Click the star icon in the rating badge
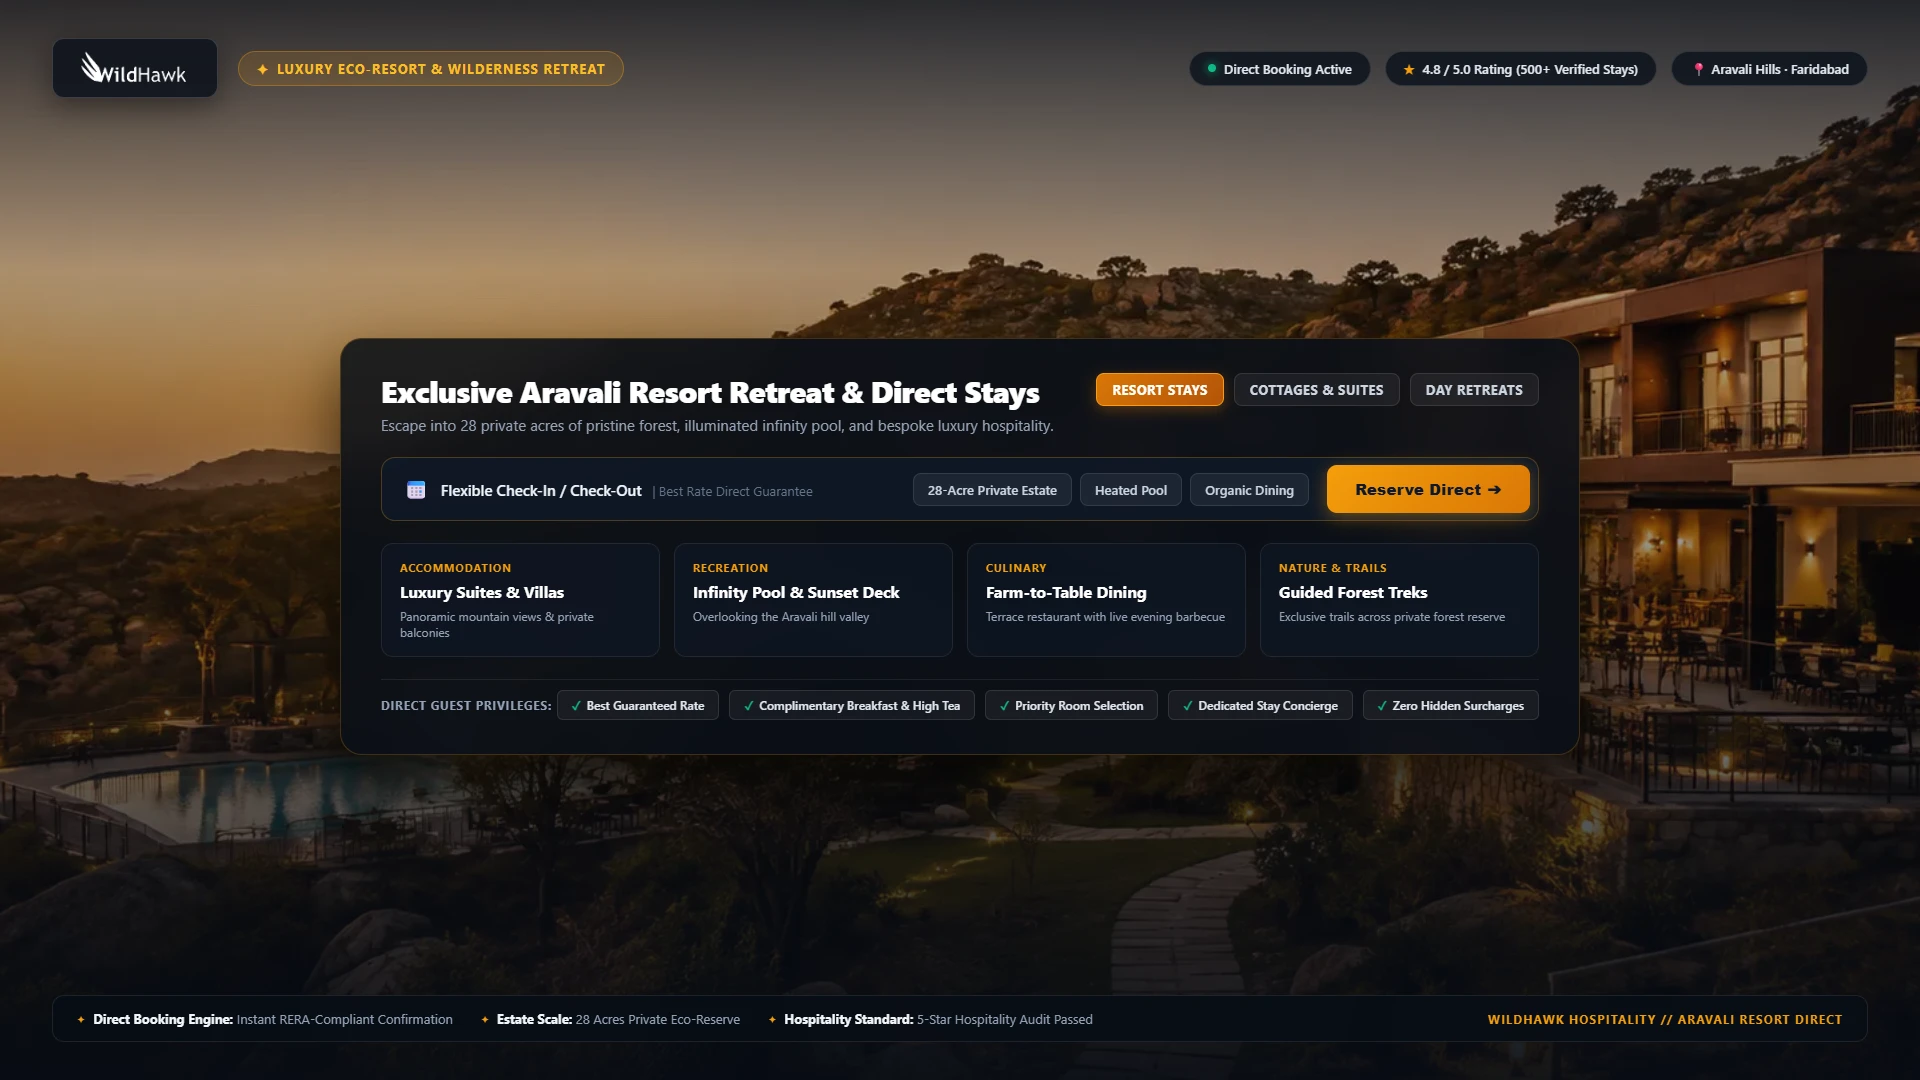1920x1080 pixels. pos(1409,69)
